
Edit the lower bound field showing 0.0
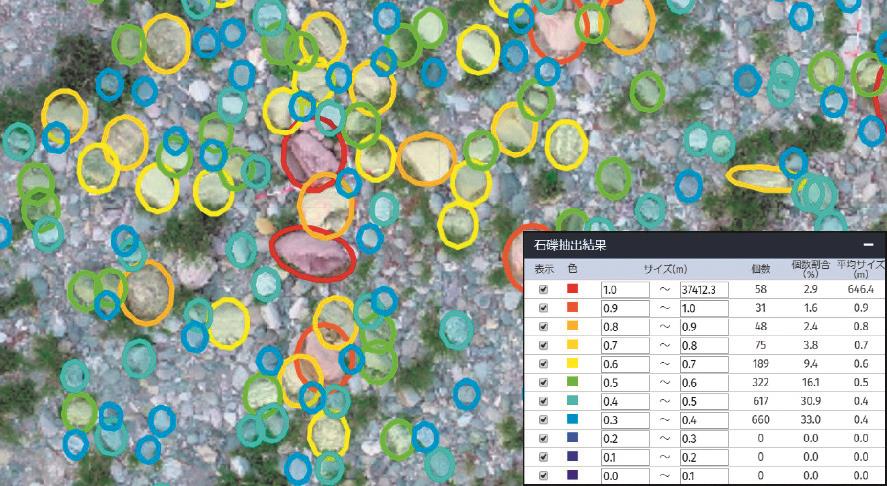coord(625,475)
